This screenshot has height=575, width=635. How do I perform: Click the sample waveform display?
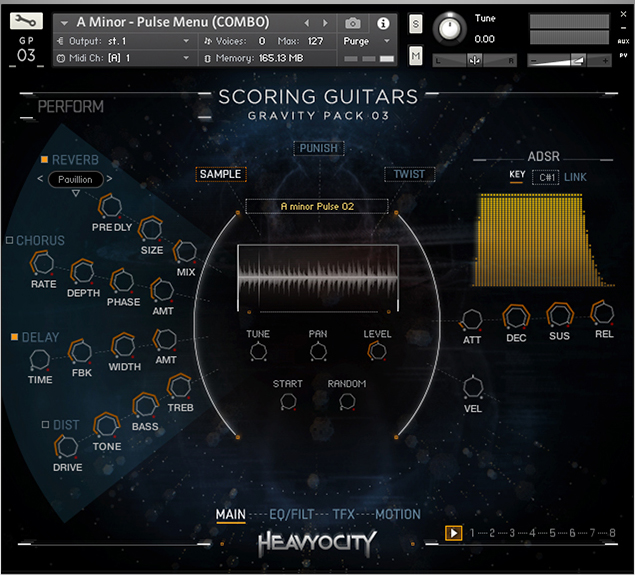[318, 278]
